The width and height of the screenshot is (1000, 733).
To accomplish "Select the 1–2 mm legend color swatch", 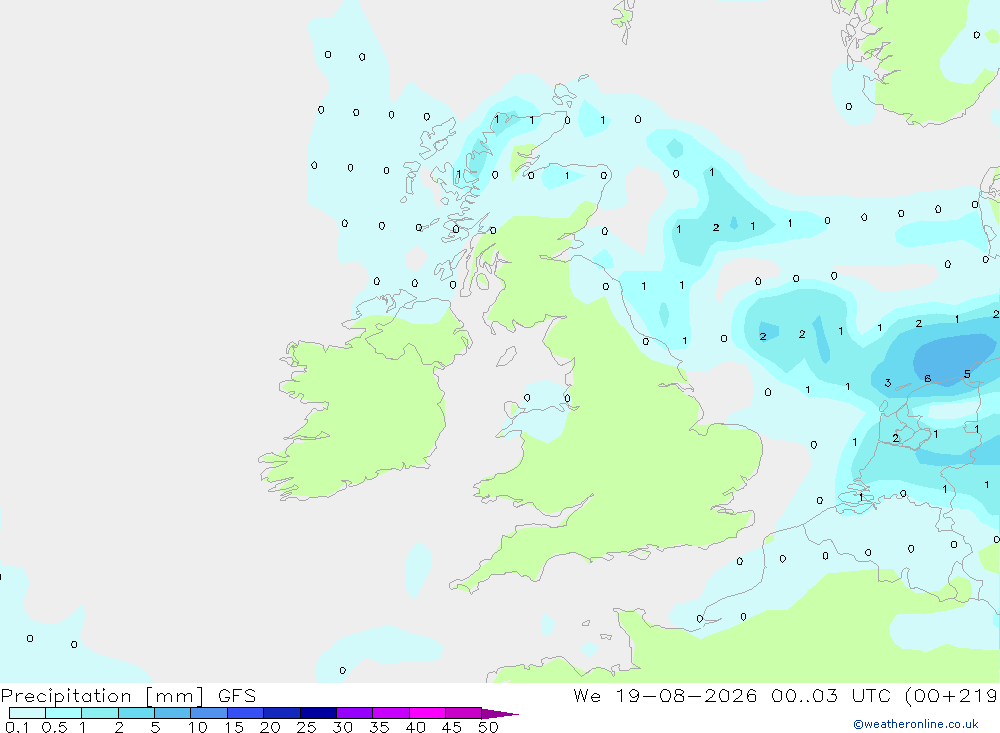I will click(x=100, y=713).
